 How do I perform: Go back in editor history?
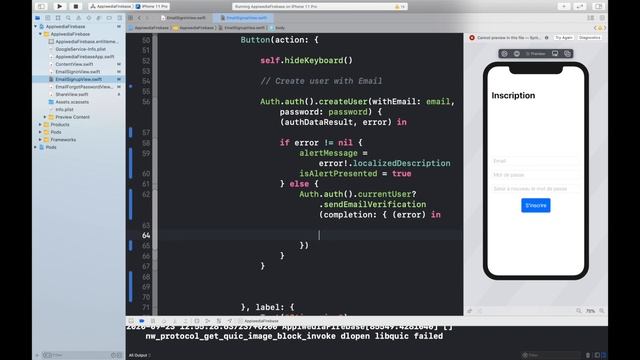139,18
